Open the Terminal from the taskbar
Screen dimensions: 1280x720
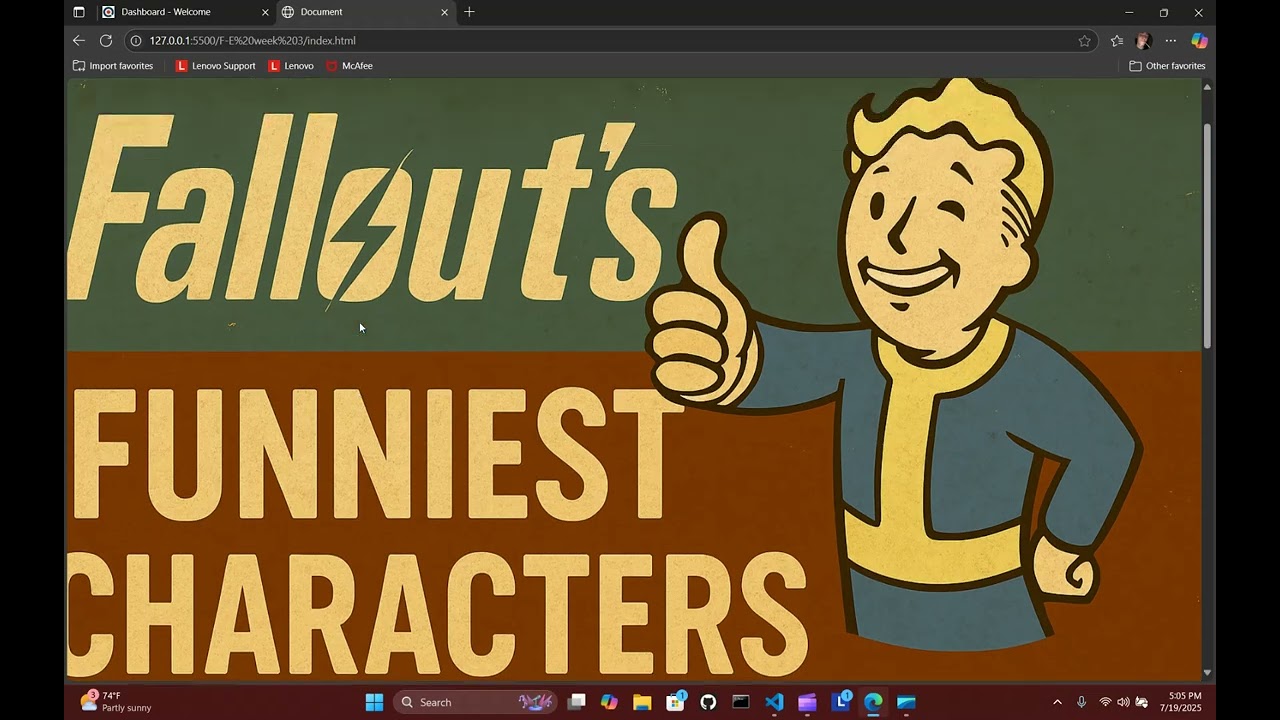[741, 702]
